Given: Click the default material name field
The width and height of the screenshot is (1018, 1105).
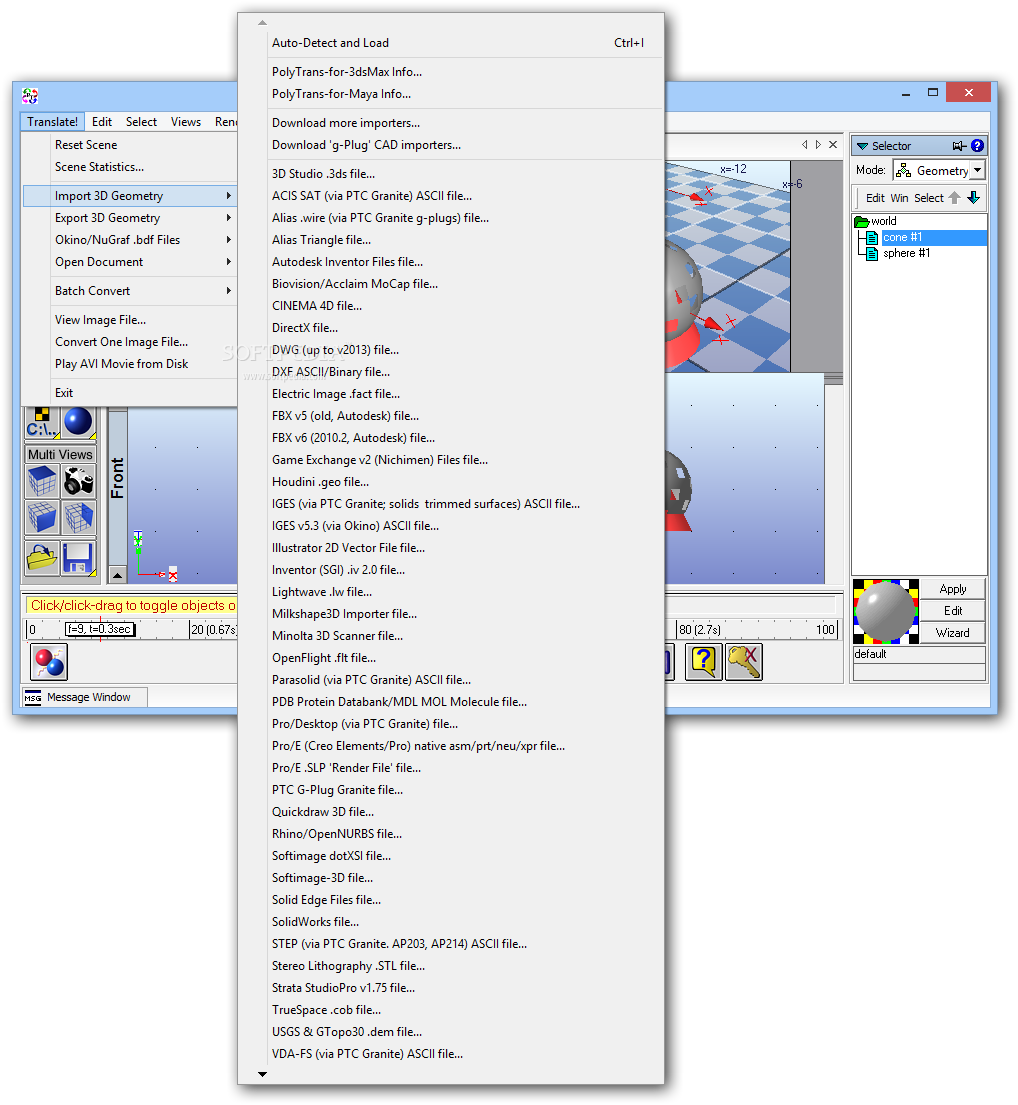Looking at the screenshot, I should (x=919, y=654).
